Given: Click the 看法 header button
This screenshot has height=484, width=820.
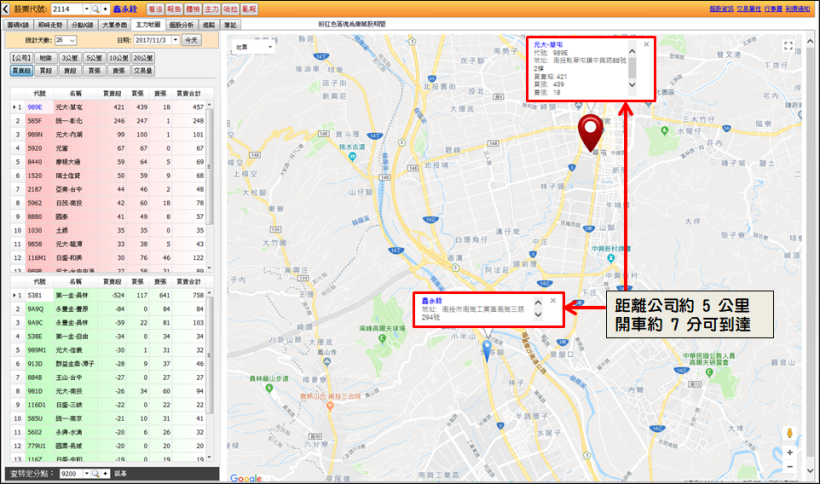Looking at the screenshot, I should pyautogui.click(x=155, y=9).
